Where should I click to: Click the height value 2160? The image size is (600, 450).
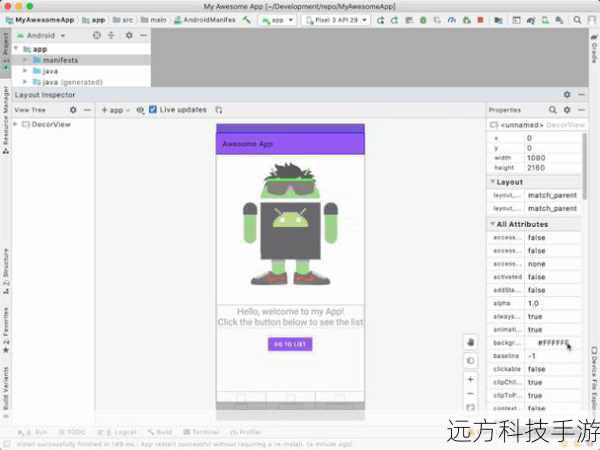coord(536,168)
